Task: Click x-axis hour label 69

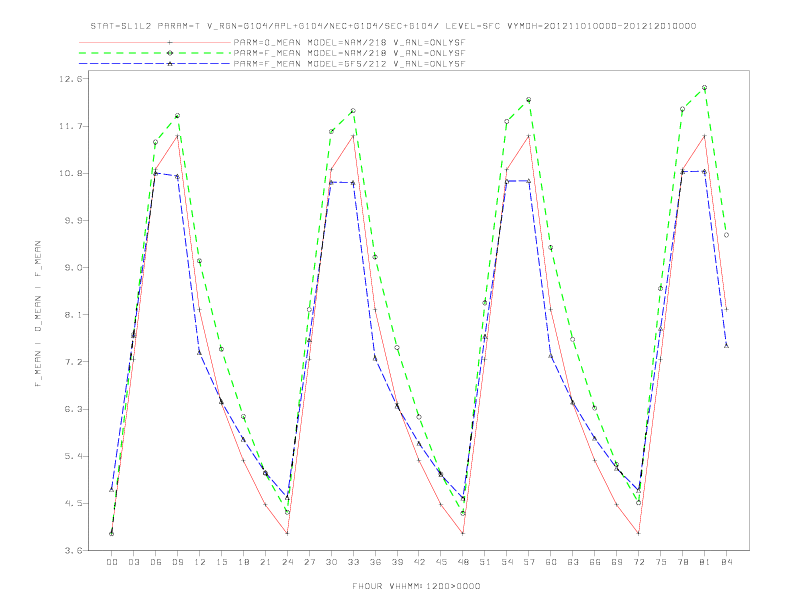Action: tap(617, 562)
